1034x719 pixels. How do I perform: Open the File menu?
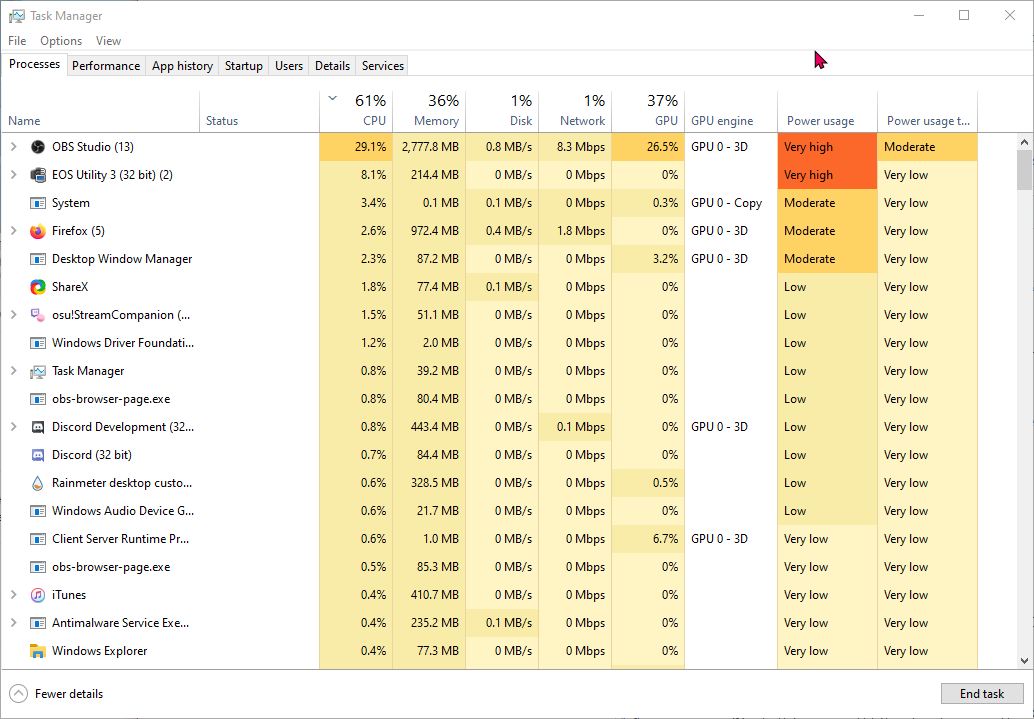[x=17, y=41]
